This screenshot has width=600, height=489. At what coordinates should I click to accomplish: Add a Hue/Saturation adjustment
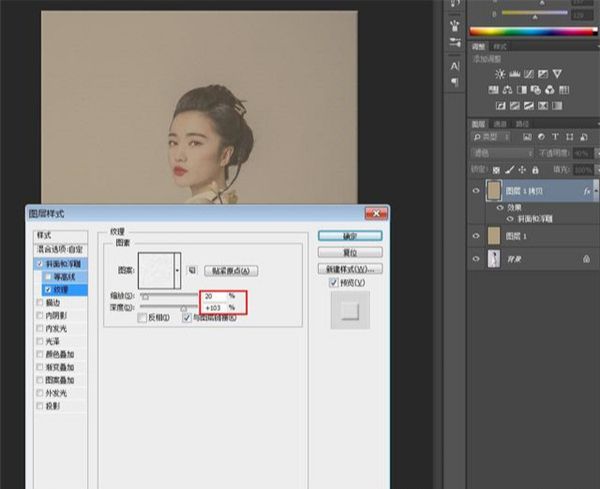coord(493,90)
